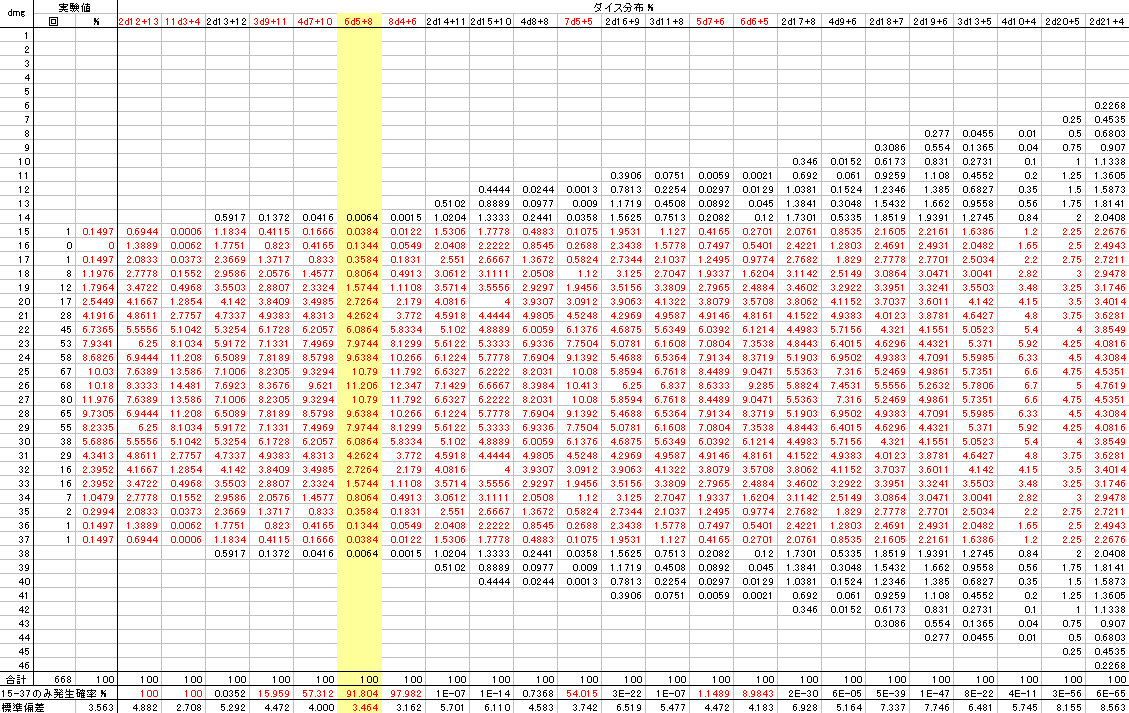Select header cell 4d9+6
Screen dimensions: 1129x713
coord(842,22)
